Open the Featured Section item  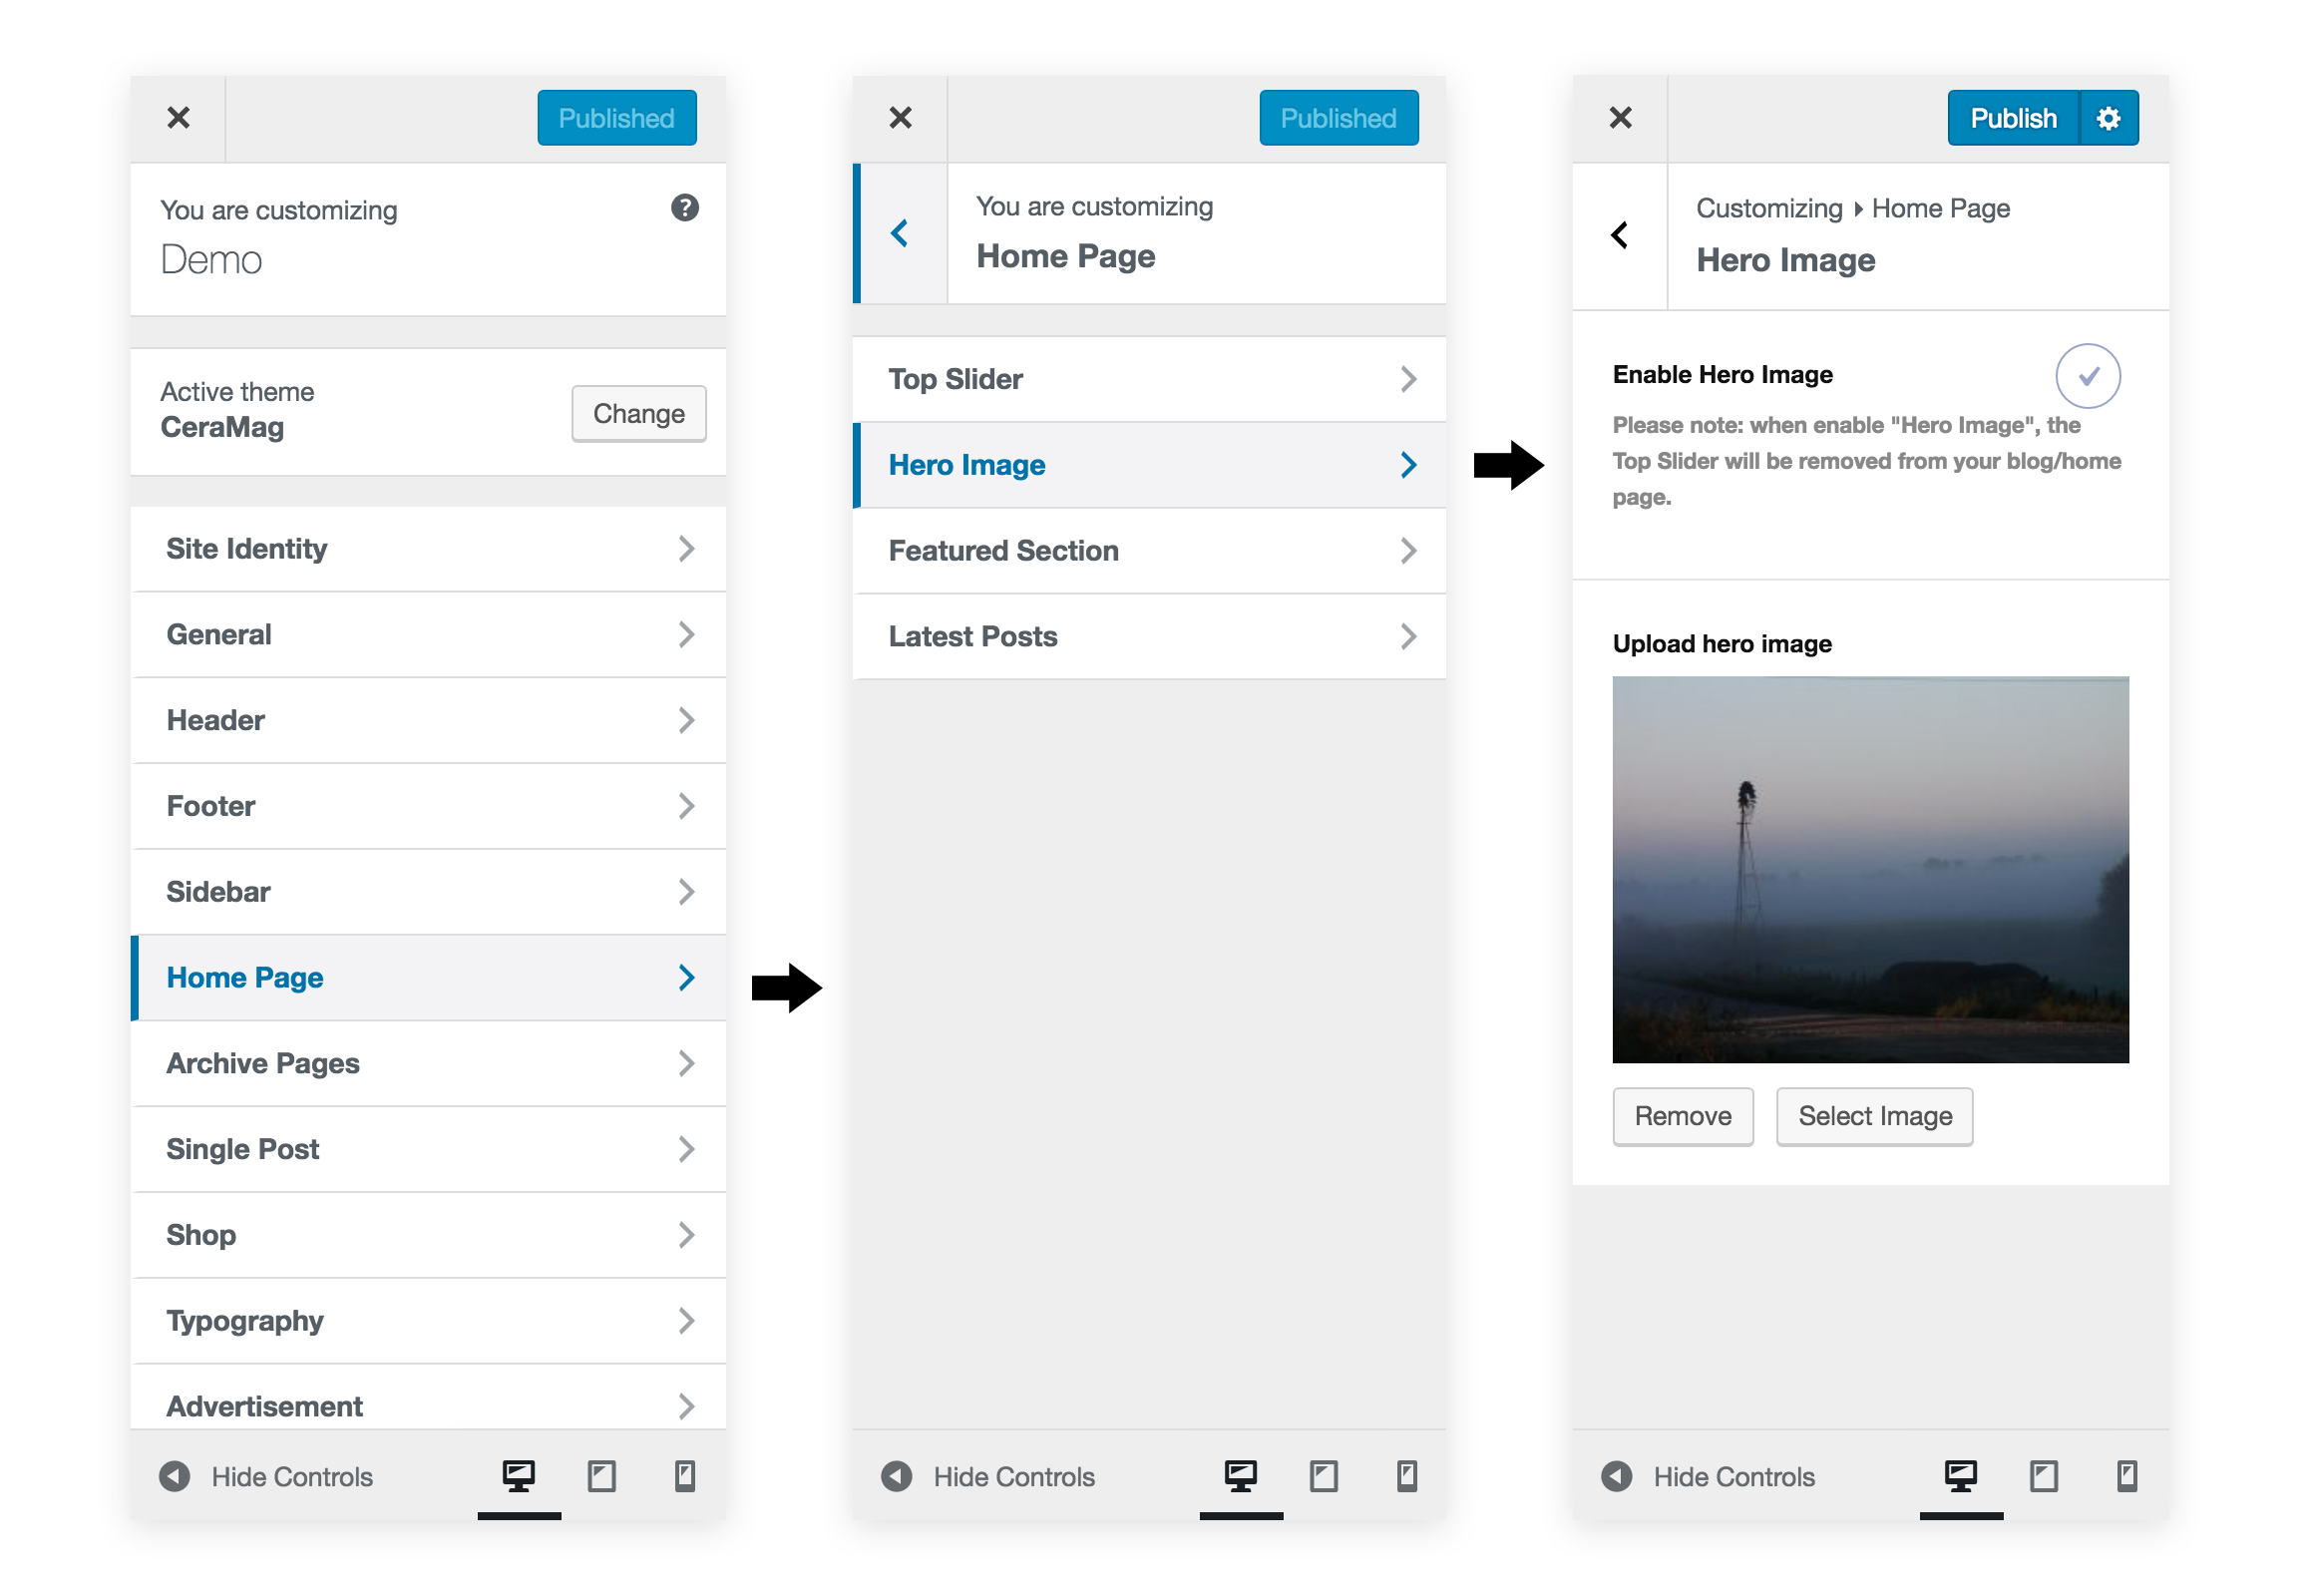[1148, 551]
